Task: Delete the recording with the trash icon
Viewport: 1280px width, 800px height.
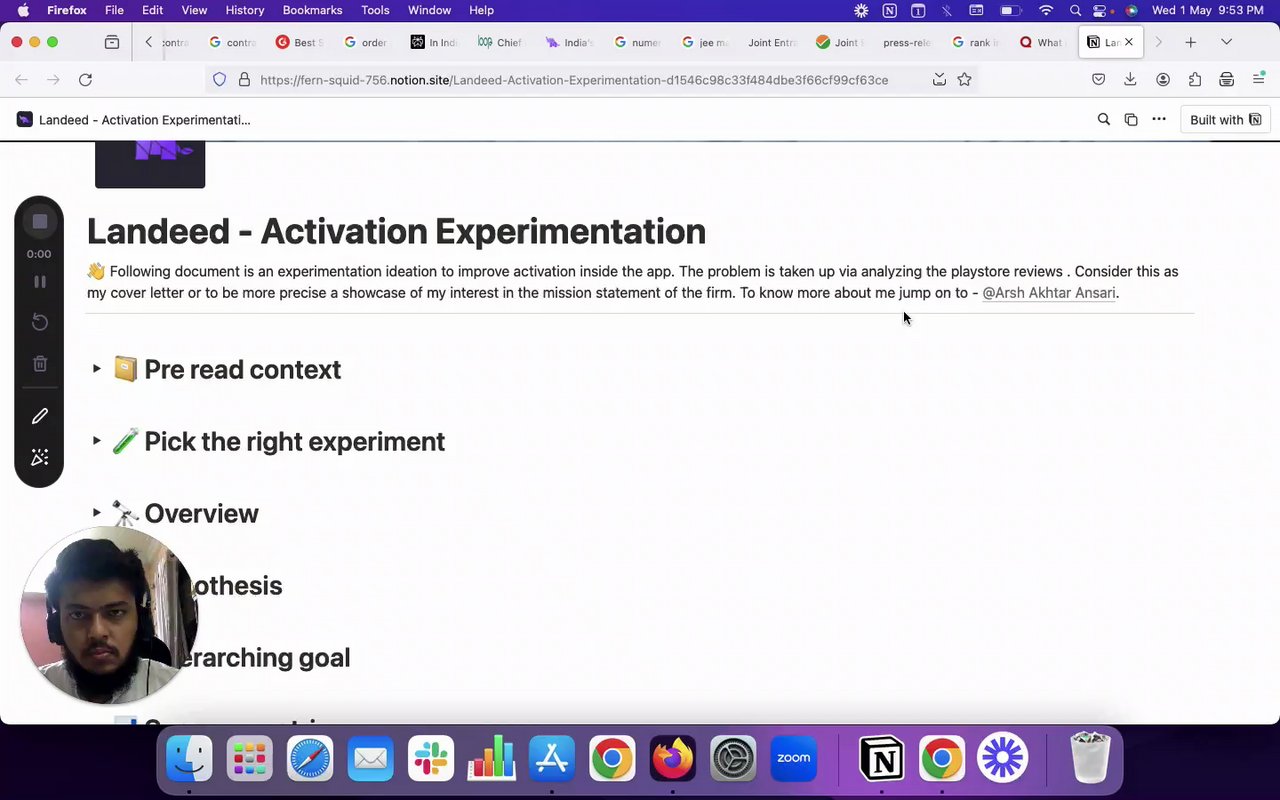Action: click(x=40, y=364)
